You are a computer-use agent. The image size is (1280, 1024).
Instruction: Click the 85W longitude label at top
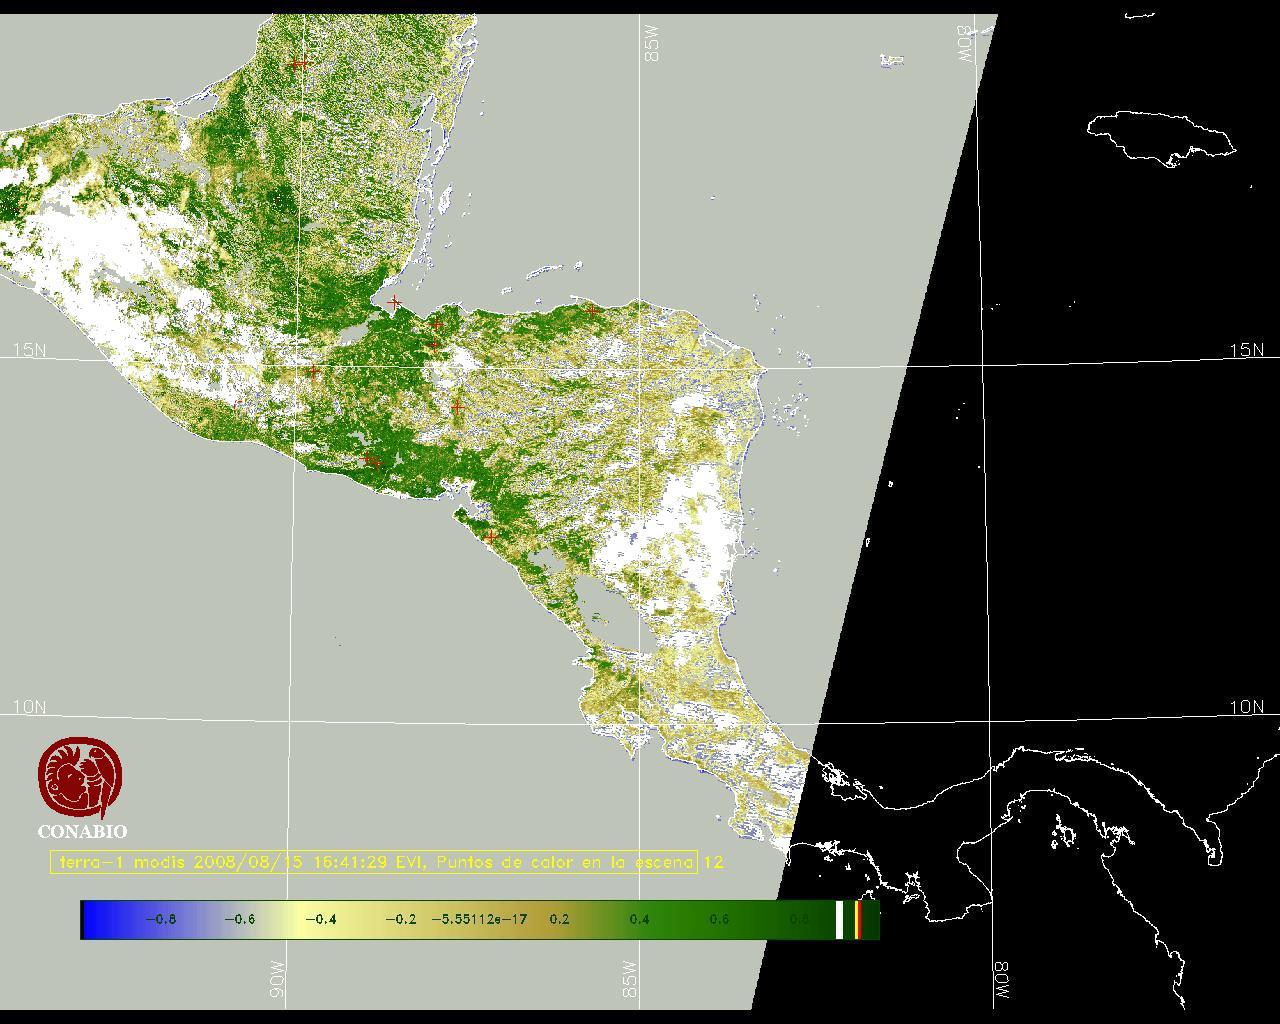pyautogui.click(x=652, y=44)
